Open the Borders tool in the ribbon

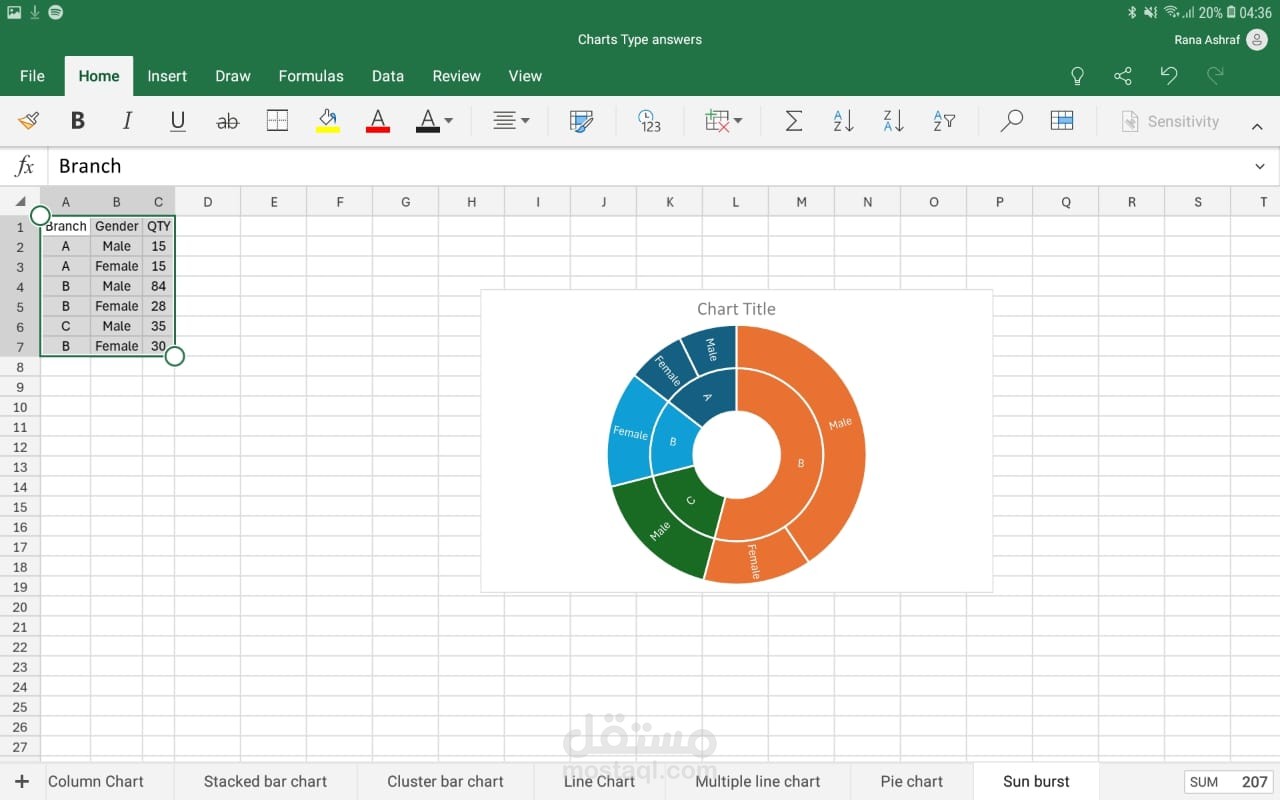coord(277,121)
